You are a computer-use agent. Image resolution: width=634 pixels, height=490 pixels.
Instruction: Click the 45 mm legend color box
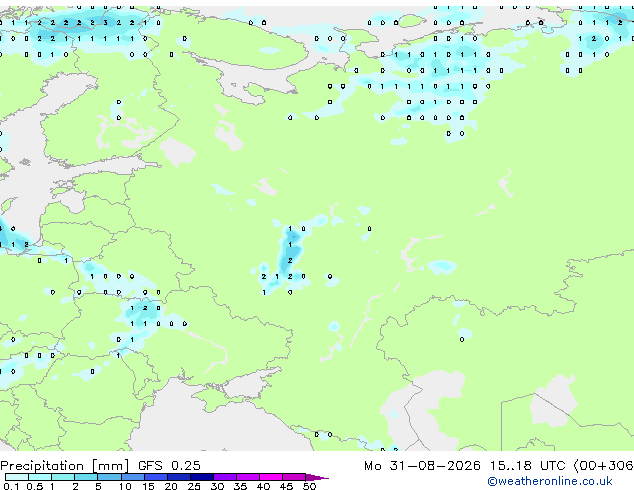coord(294,477)
